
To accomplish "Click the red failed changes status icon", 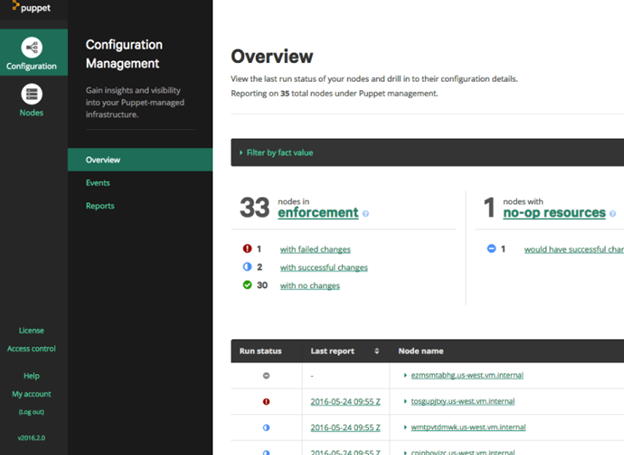I will (247, 249).
